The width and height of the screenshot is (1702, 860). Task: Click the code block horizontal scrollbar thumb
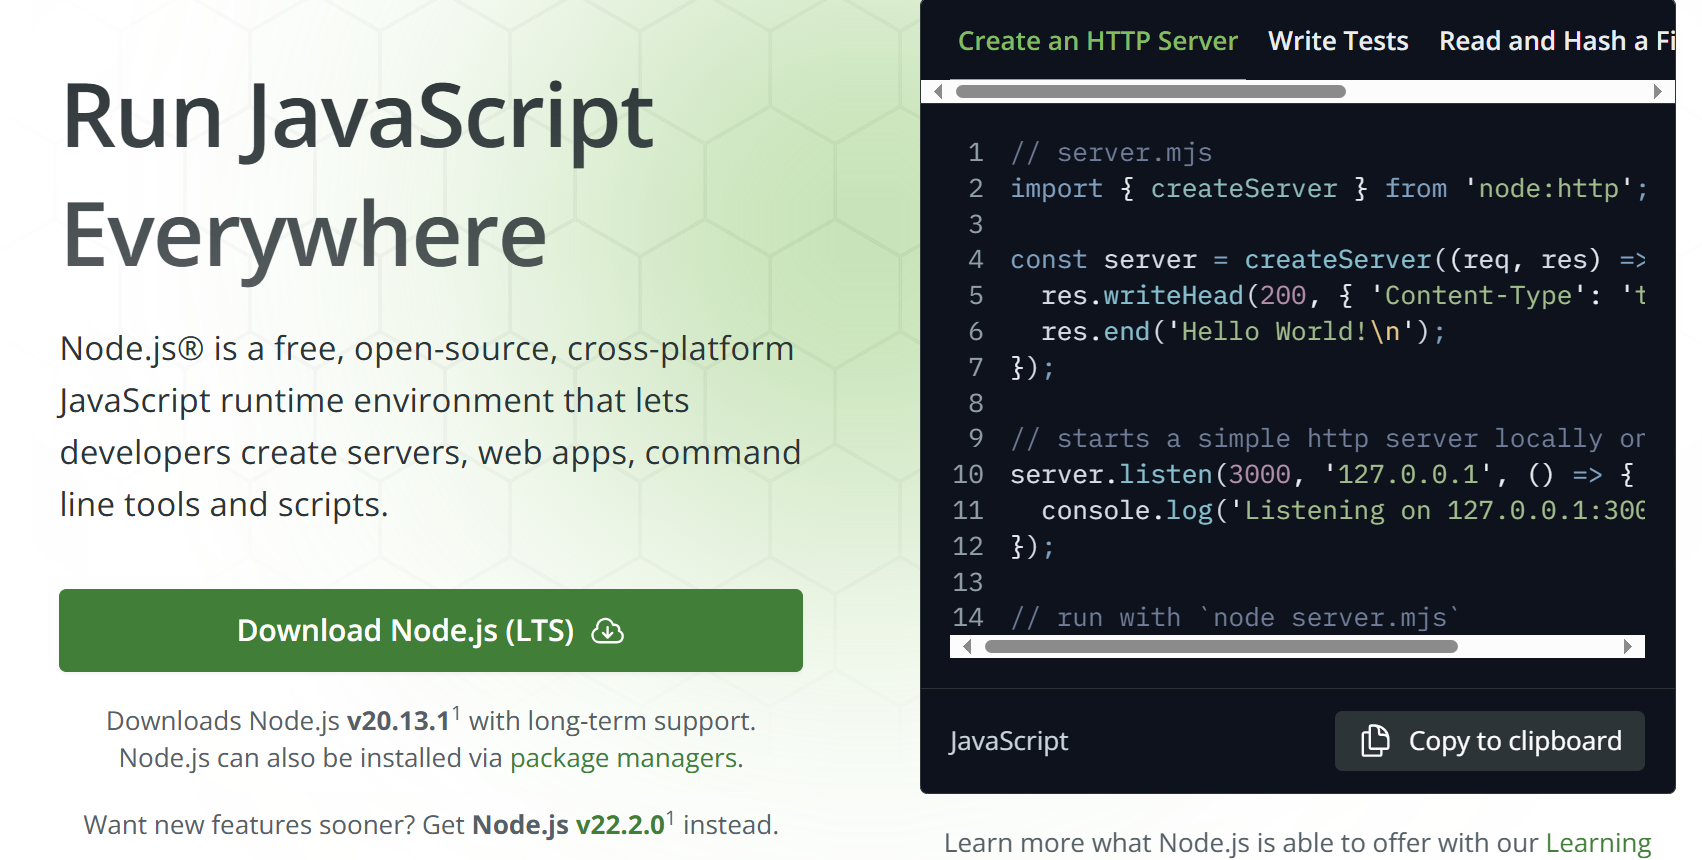click(x=1221, y=647)
